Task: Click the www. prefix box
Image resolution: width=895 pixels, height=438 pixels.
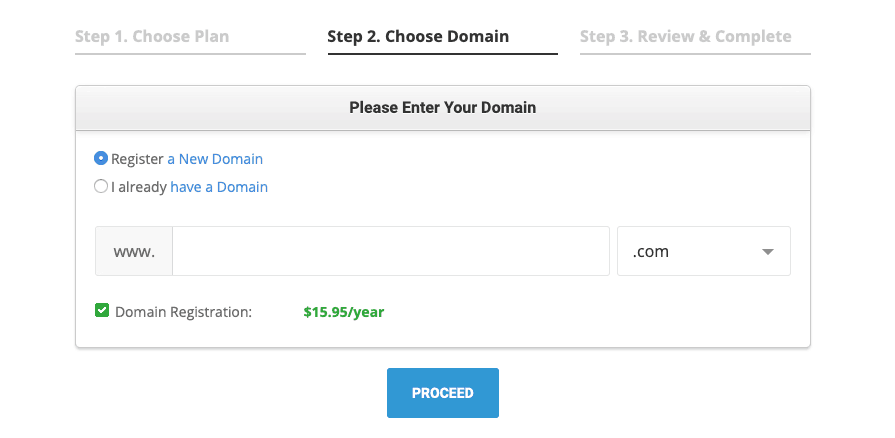Action: (134, 251)
